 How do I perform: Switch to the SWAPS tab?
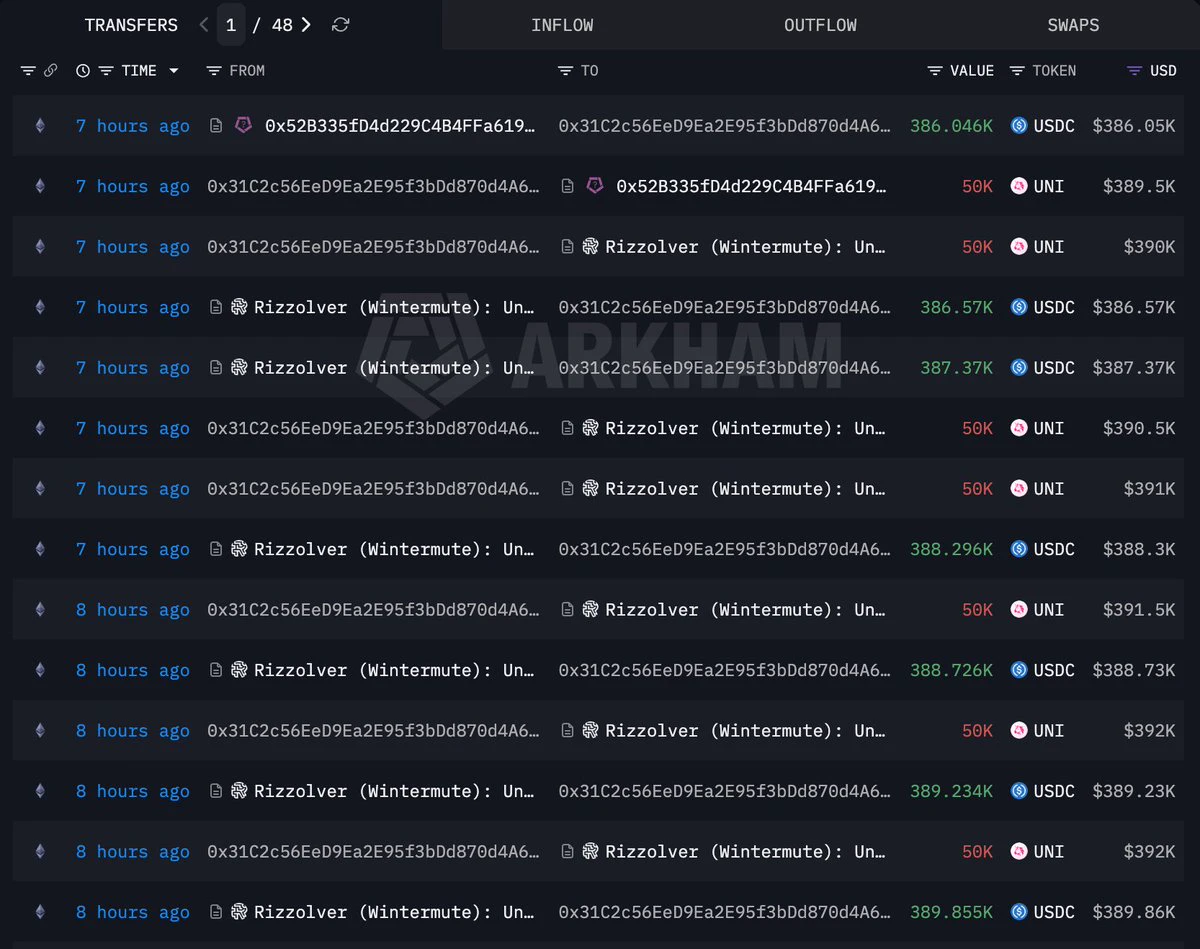click(x=1073, y=25)
